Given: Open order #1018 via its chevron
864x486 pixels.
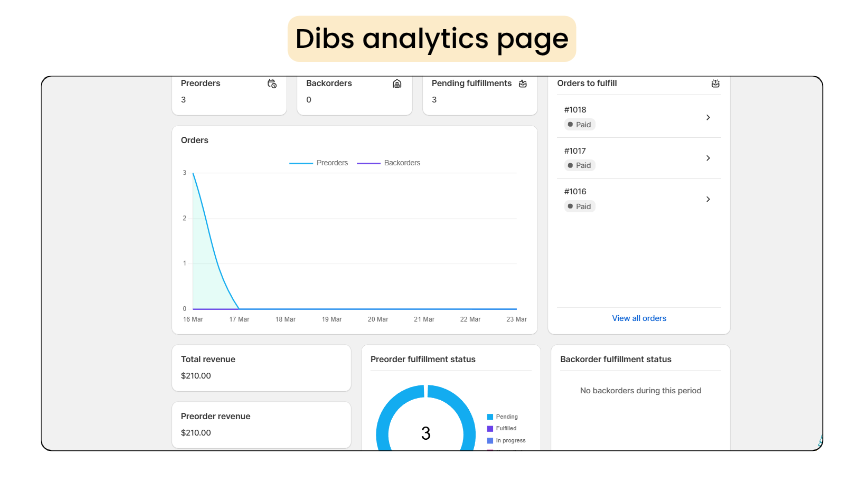Looking at the screenshot, I should point(708,117).
